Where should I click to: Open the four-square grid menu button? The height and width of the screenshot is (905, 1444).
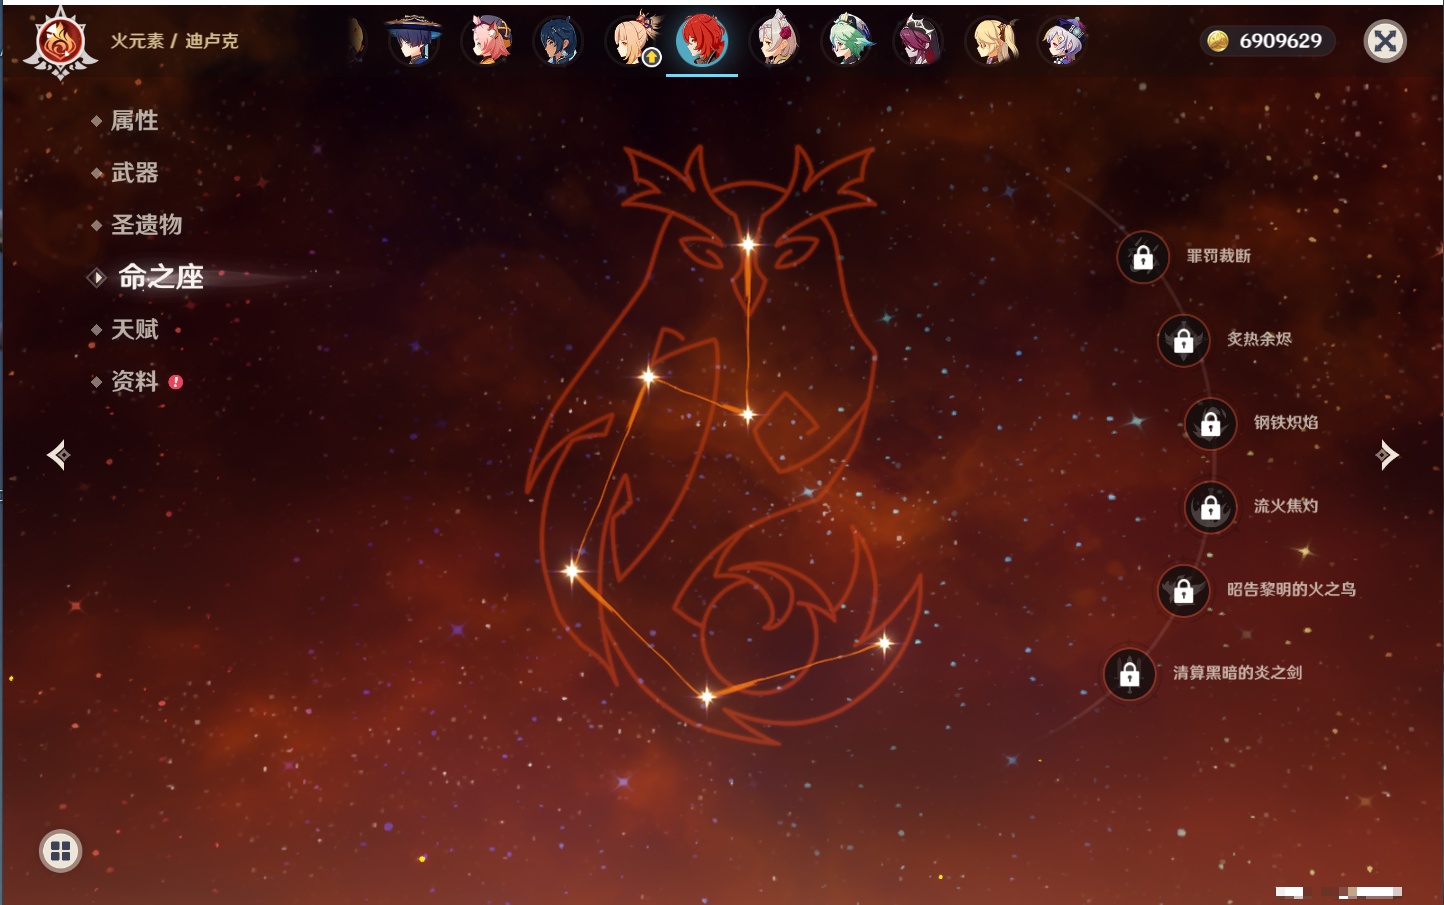[61, 851]
